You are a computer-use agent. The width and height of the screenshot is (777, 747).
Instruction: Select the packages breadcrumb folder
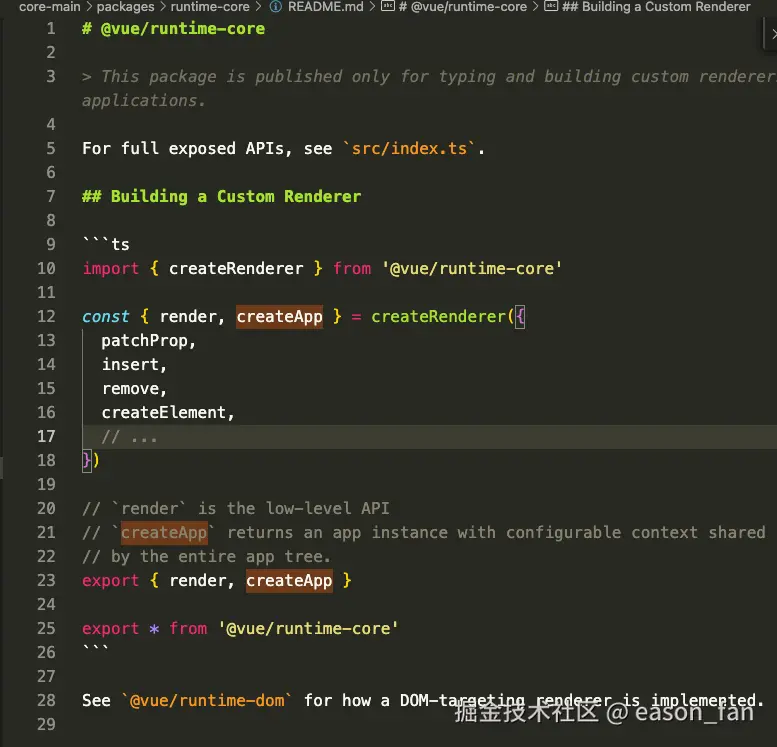pyautogui.click(x=125, y=6)
